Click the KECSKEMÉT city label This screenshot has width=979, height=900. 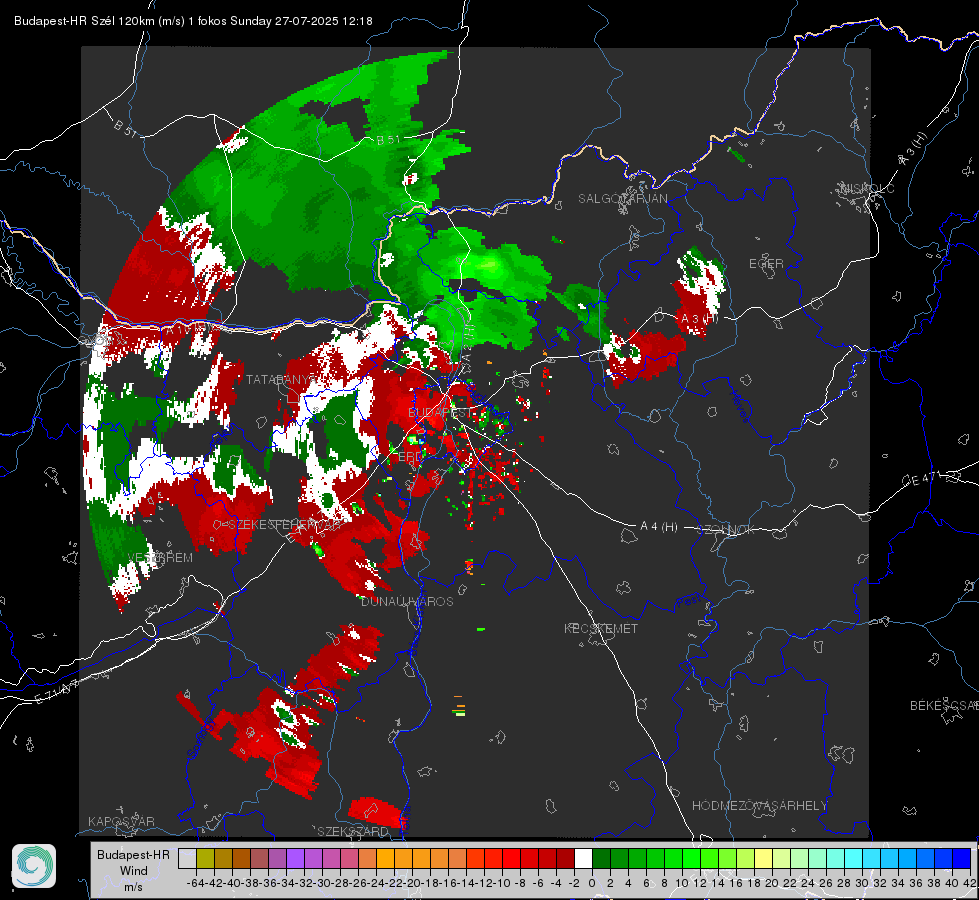click(601, 628)
